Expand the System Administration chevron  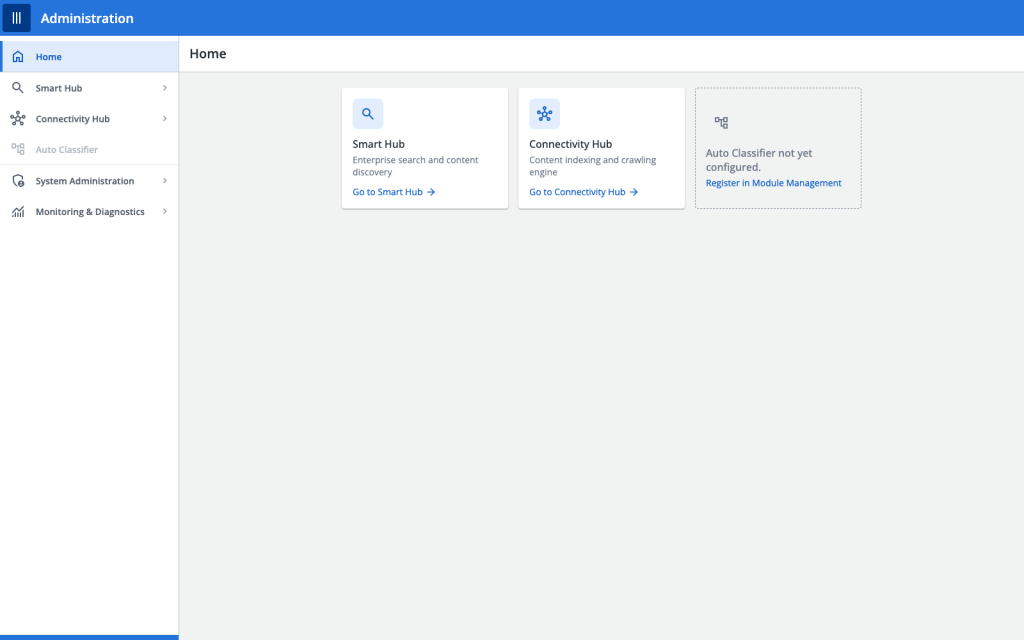tap(165, 181)
